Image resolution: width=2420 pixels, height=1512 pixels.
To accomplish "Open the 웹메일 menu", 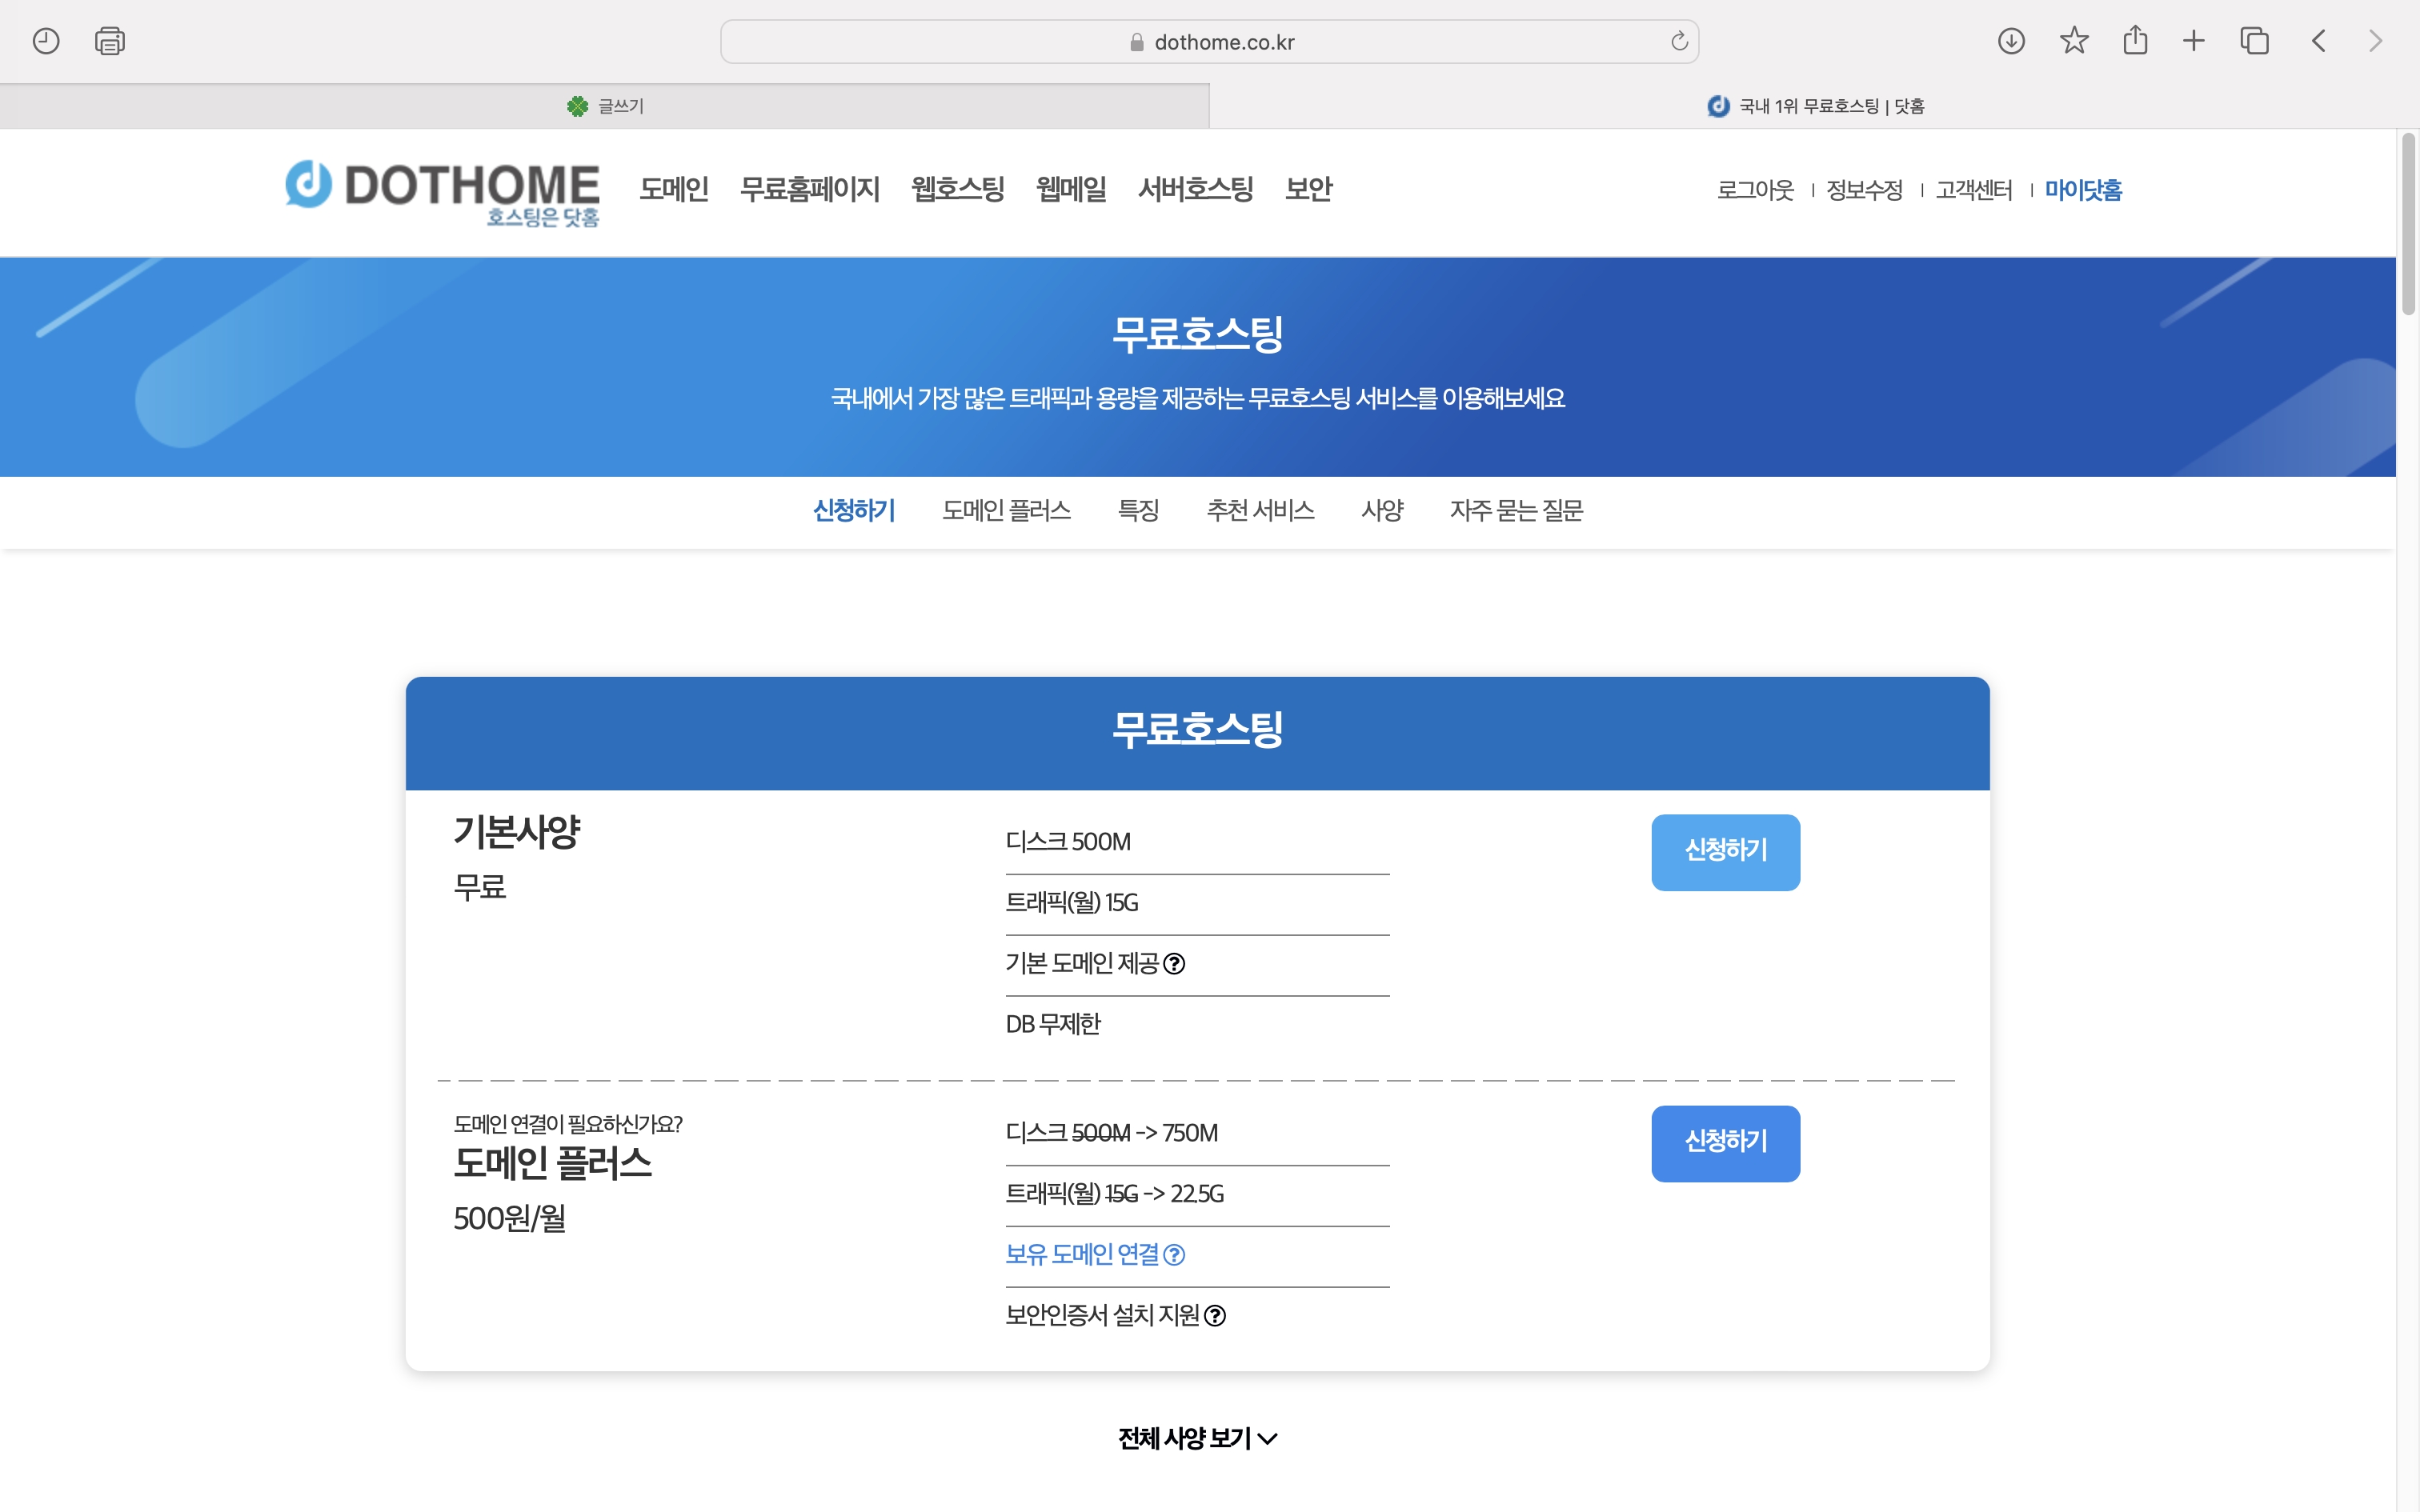I will pyautogui.click(x=1071, y=189).
